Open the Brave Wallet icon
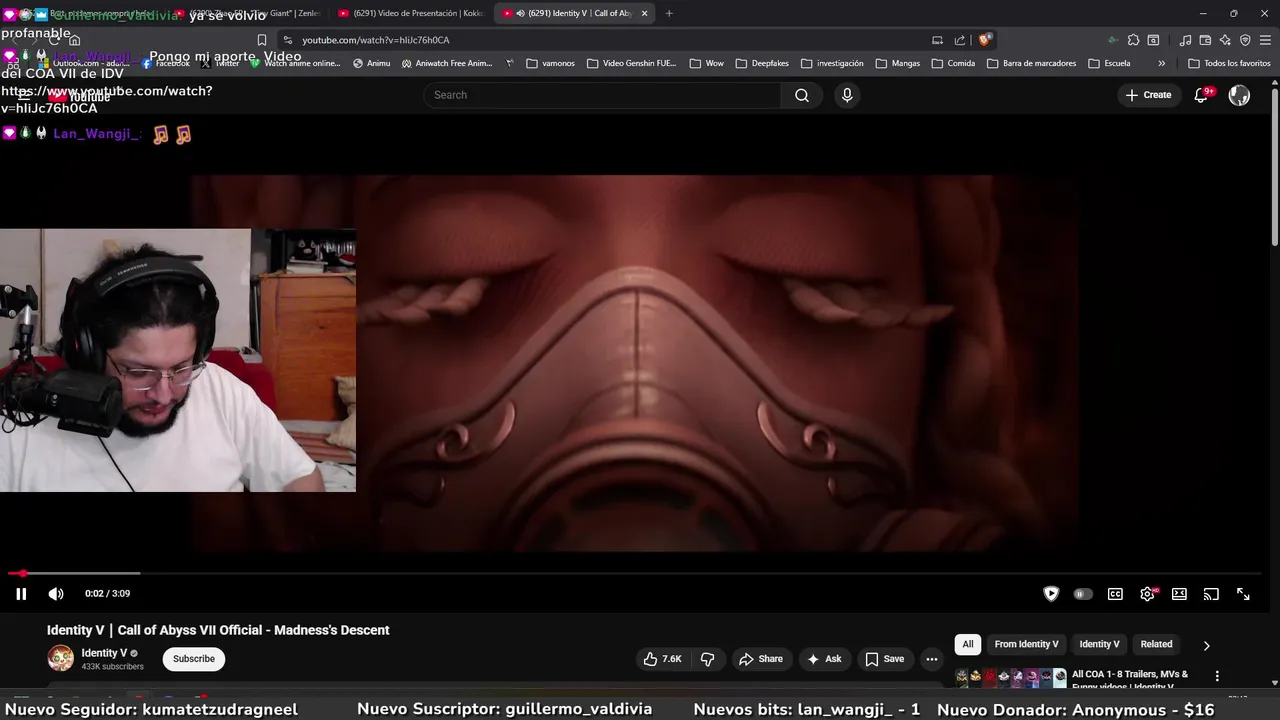1280x720 pixels. [x=1205, y=40]
